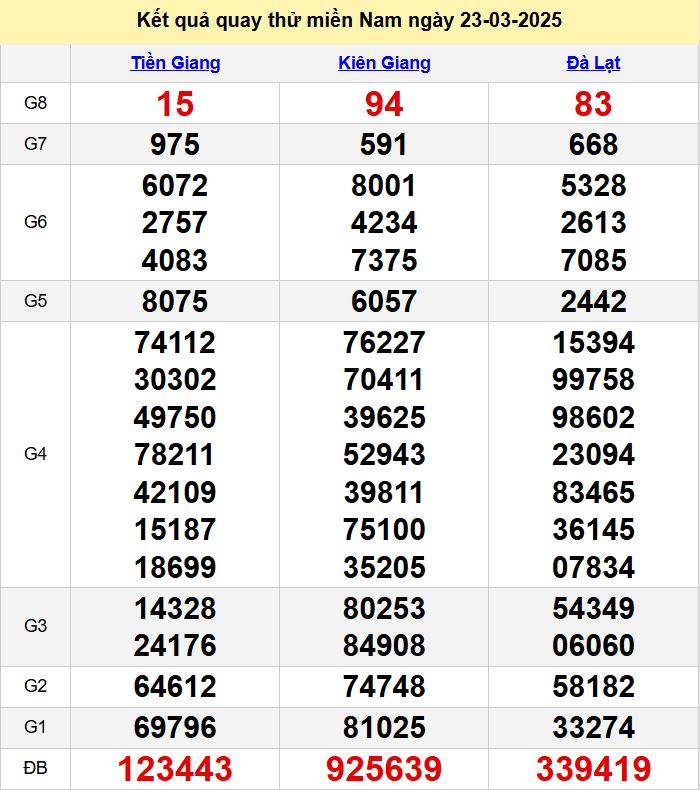Click G4 value 39625
Viewport: 700px width, 790px height.
pos(385,417)
